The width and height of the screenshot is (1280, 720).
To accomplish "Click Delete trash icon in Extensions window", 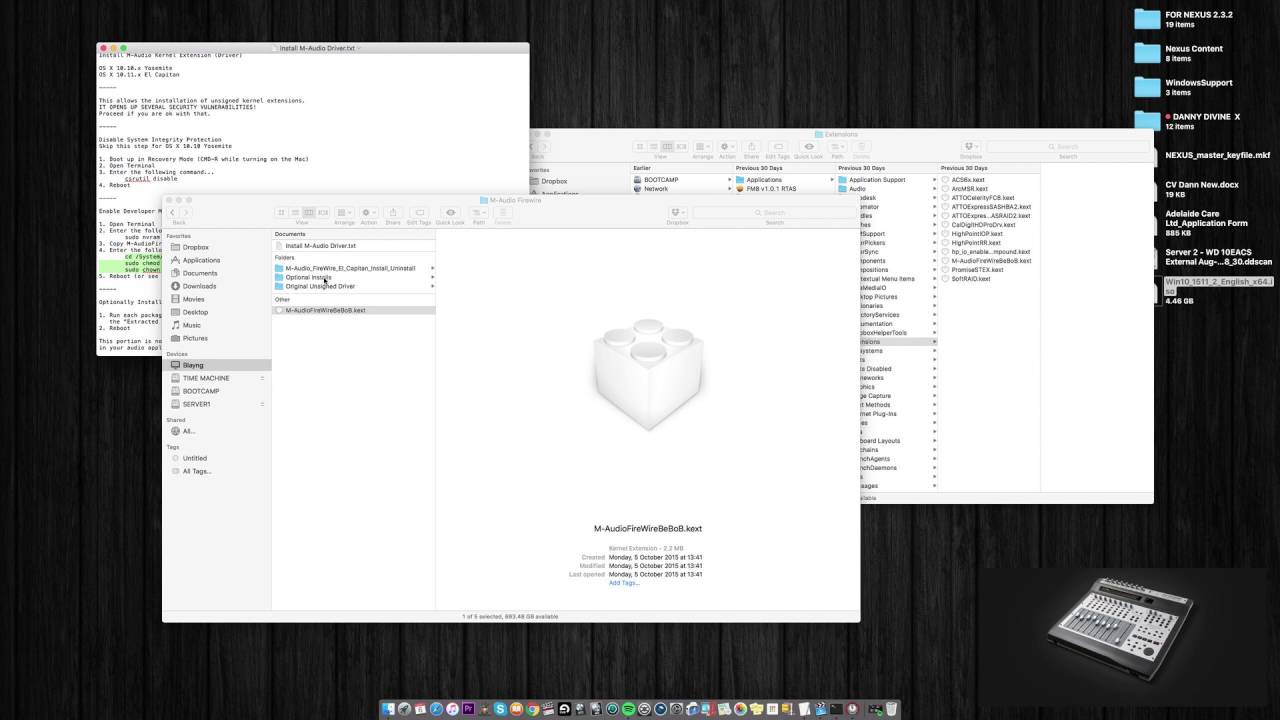I will 861,147.
